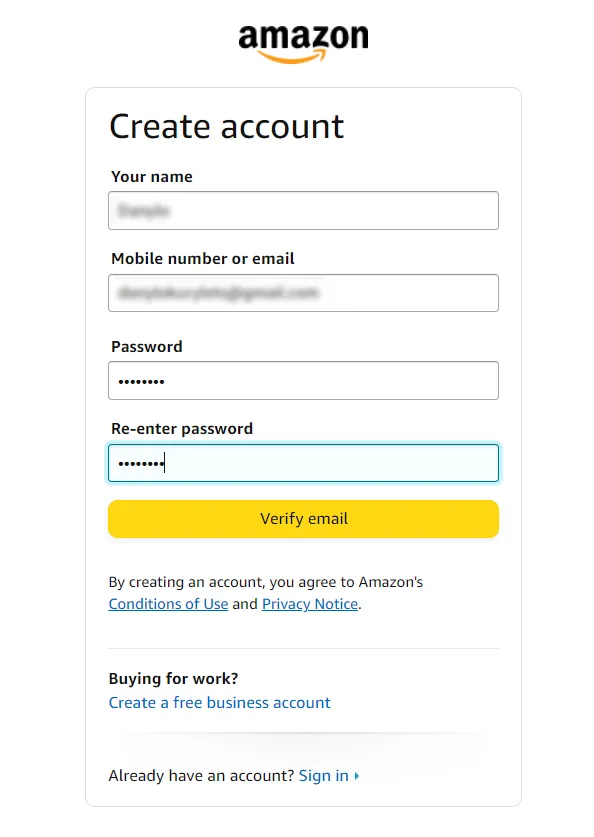Focus the Re-enter password field

tap(303, 462)
